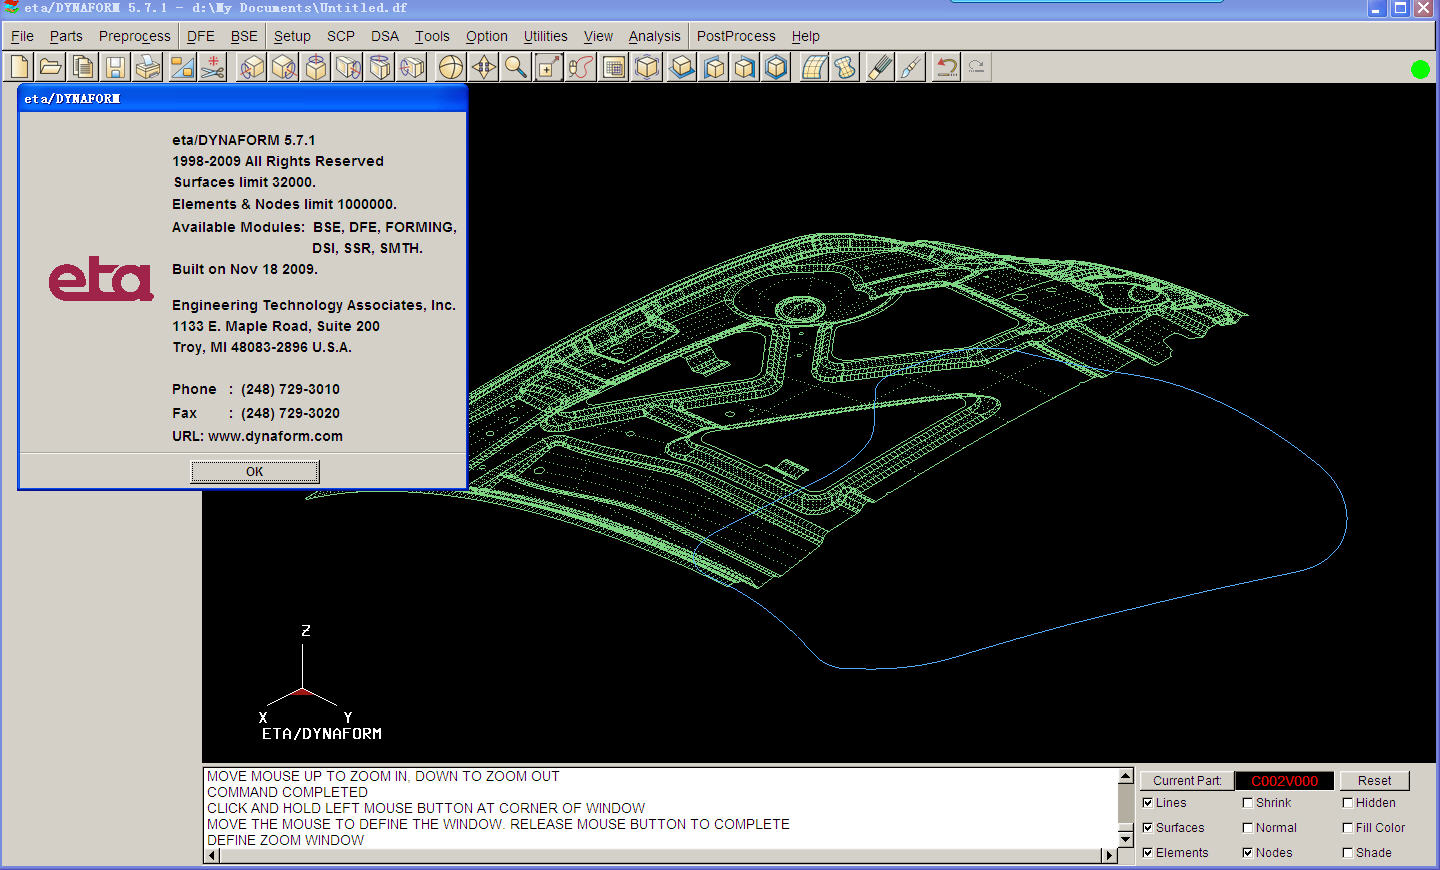1440x870 pixels.
Task: Click the Reset button
Action: coord(1374,780)
